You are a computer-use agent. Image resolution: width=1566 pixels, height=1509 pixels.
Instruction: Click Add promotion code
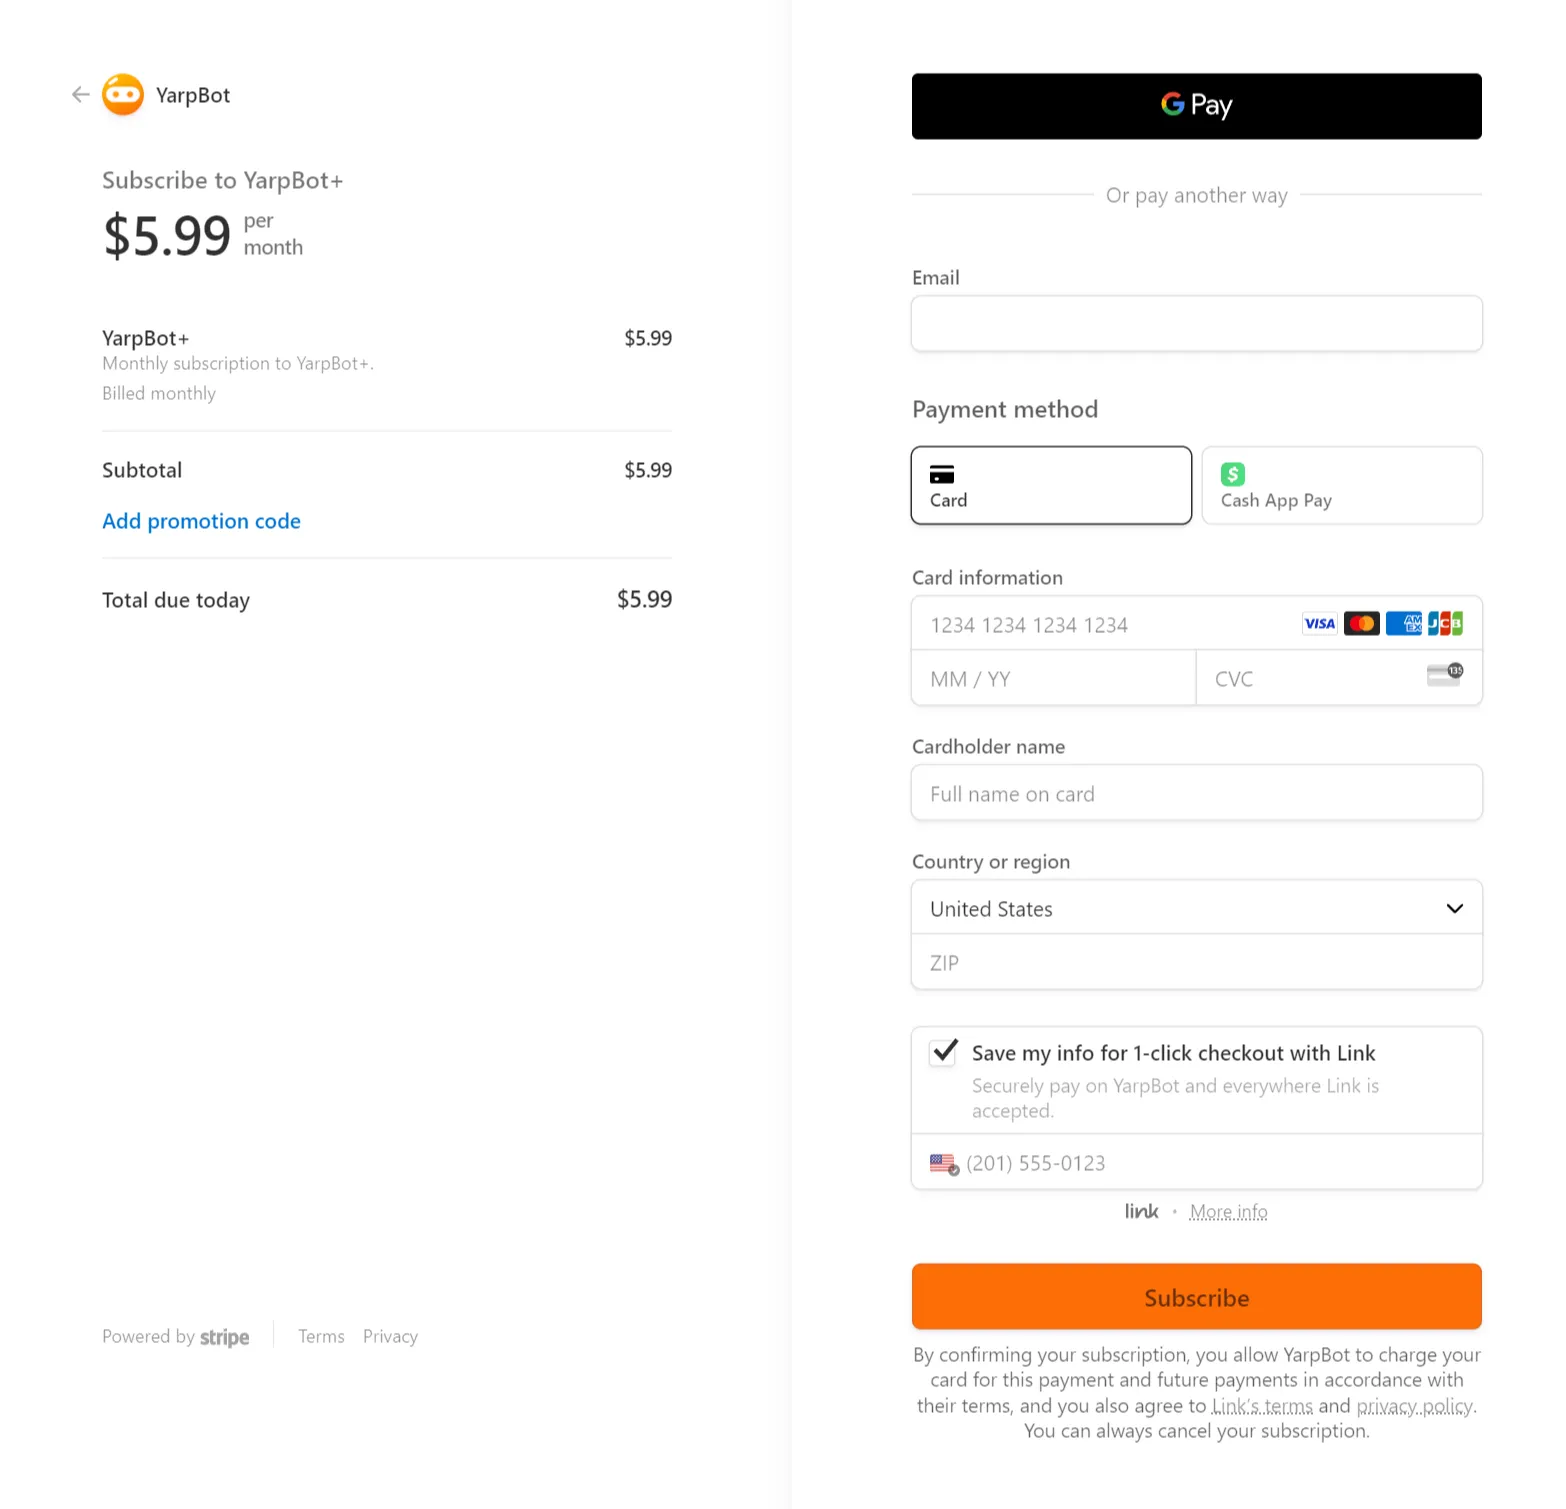pos(201,521)
